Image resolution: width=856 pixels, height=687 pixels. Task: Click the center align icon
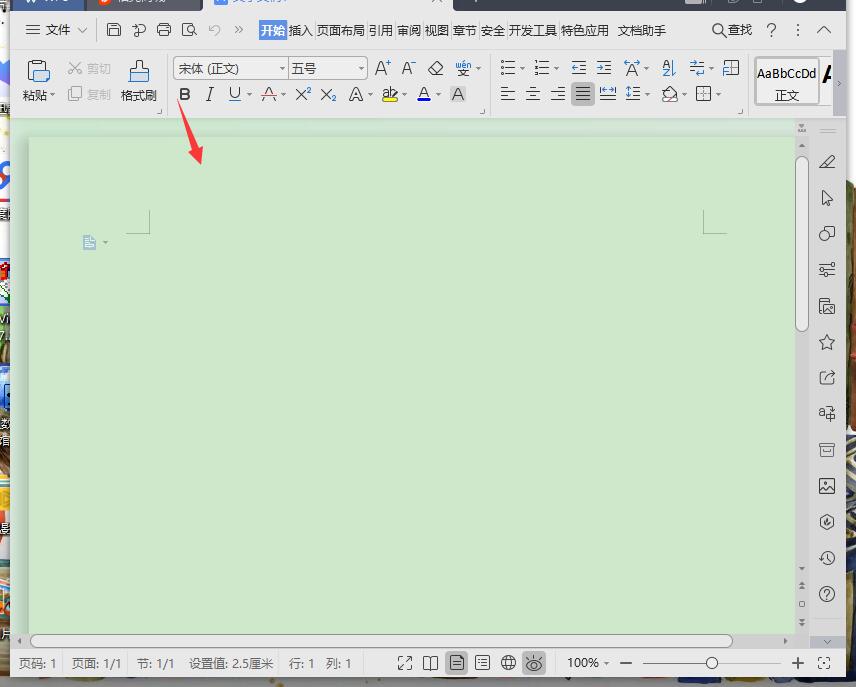[533, 94]
